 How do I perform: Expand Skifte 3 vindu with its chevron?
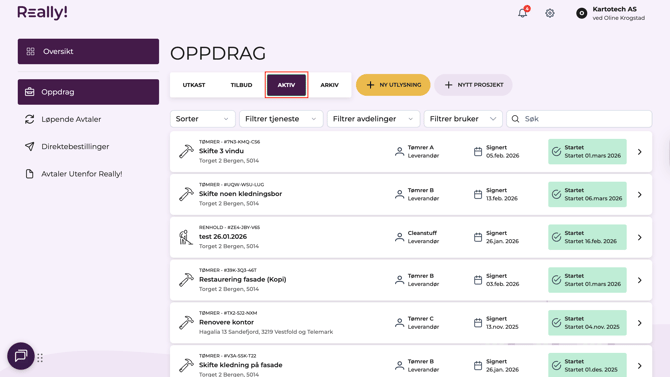[640, 152]
